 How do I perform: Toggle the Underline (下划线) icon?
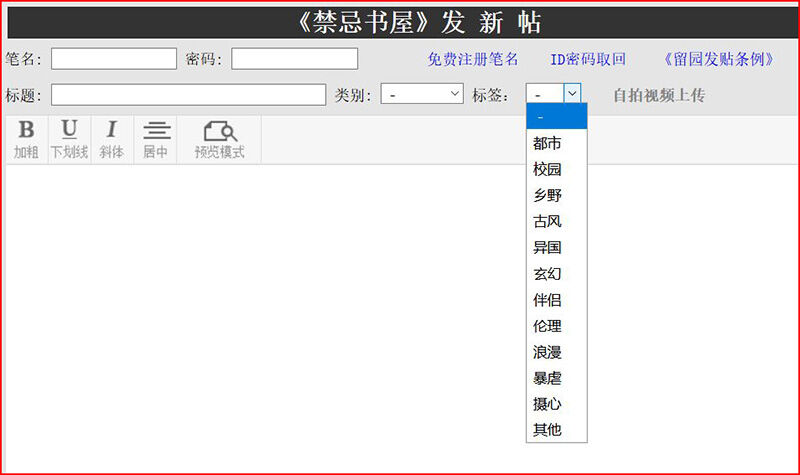[x=69, y=139]
